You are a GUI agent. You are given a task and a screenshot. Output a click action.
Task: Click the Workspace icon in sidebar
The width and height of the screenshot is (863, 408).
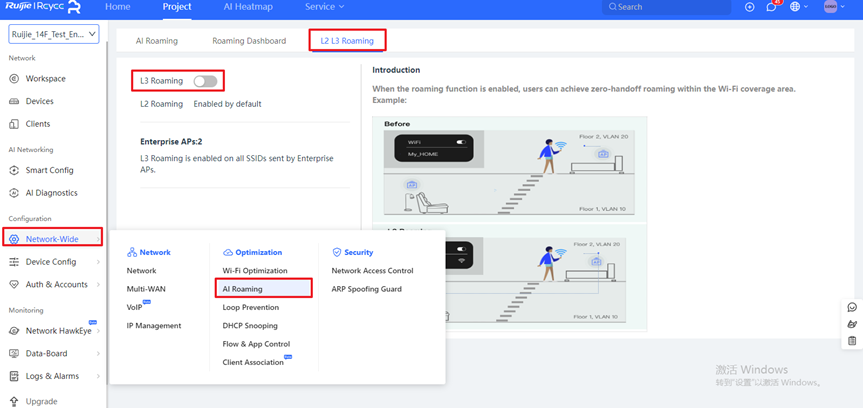point(14,79)
